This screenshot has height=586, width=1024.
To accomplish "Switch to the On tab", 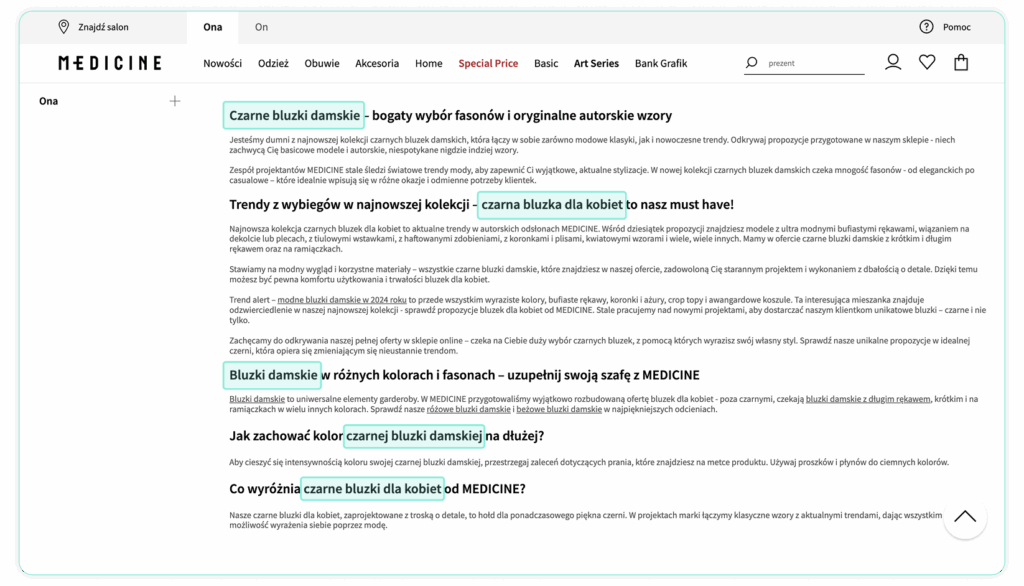I will 261,27.
